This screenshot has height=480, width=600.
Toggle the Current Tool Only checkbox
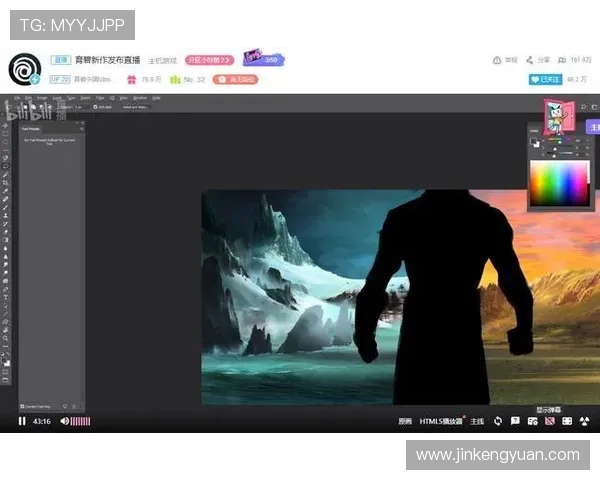tap(23, 406)
